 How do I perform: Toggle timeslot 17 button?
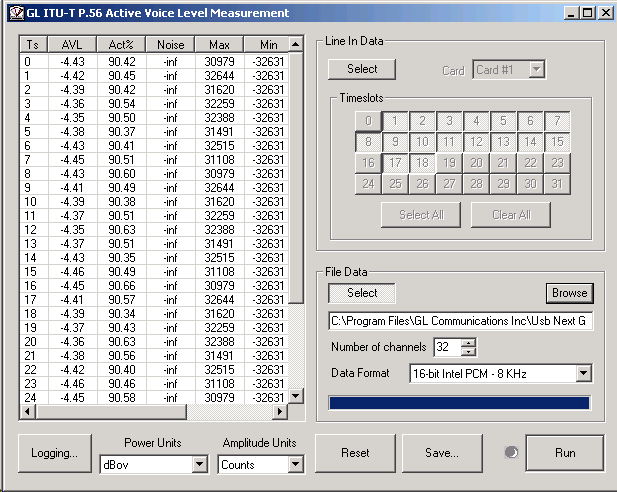click(395, 163)
